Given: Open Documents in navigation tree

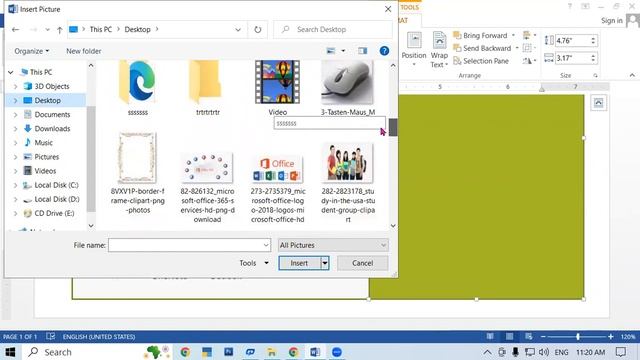Looking at the screenshot, I should 52,115.
